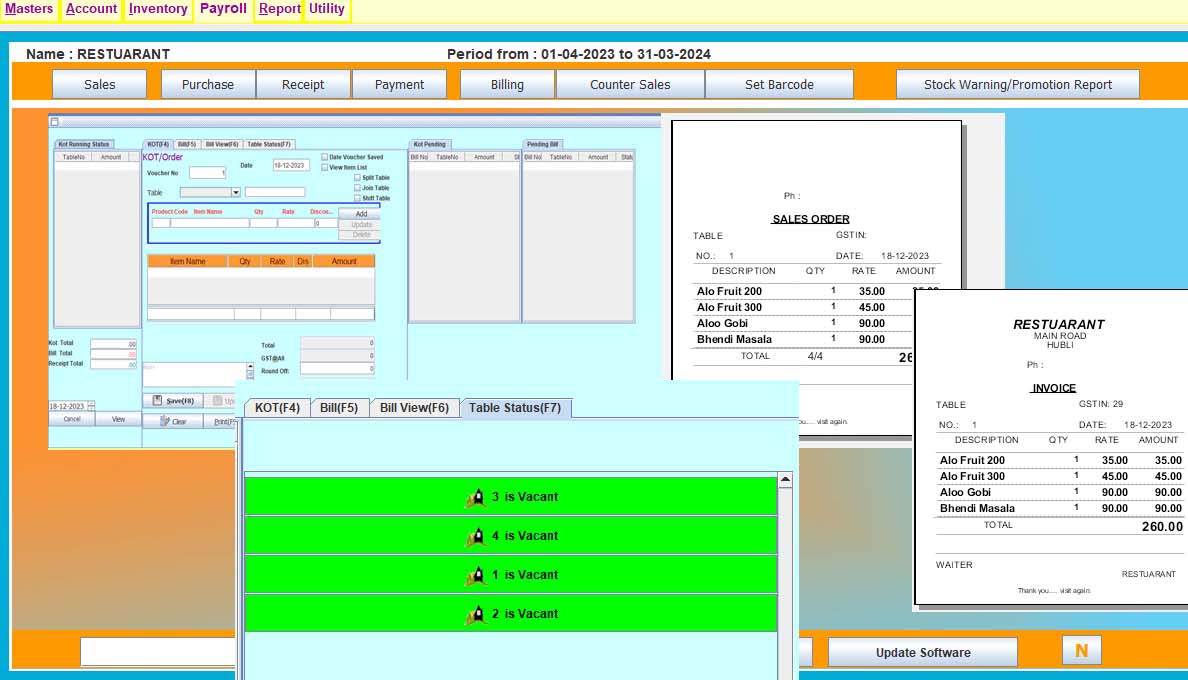This screenshot has width=1188, height=680.
Task: Click the Update Software button
Action: [922, 653]
